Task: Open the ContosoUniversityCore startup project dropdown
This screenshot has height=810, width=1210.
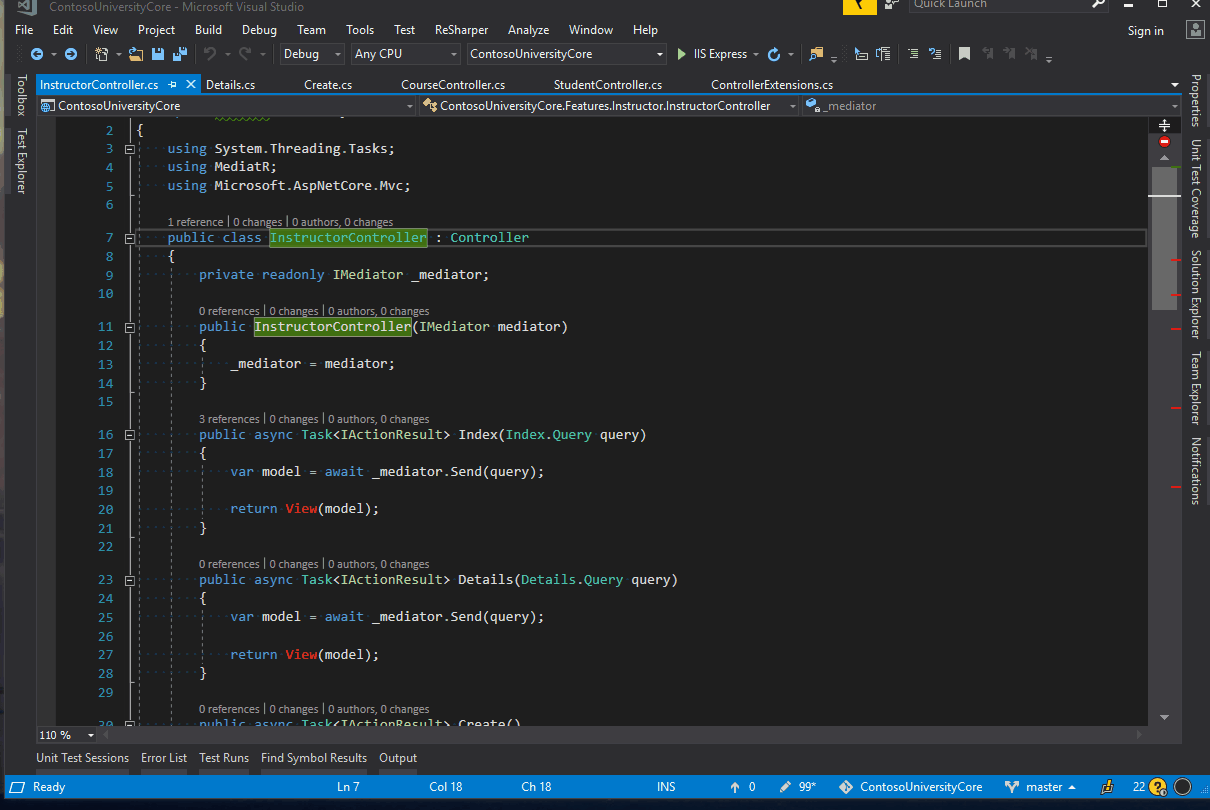Action: [566, 54]
